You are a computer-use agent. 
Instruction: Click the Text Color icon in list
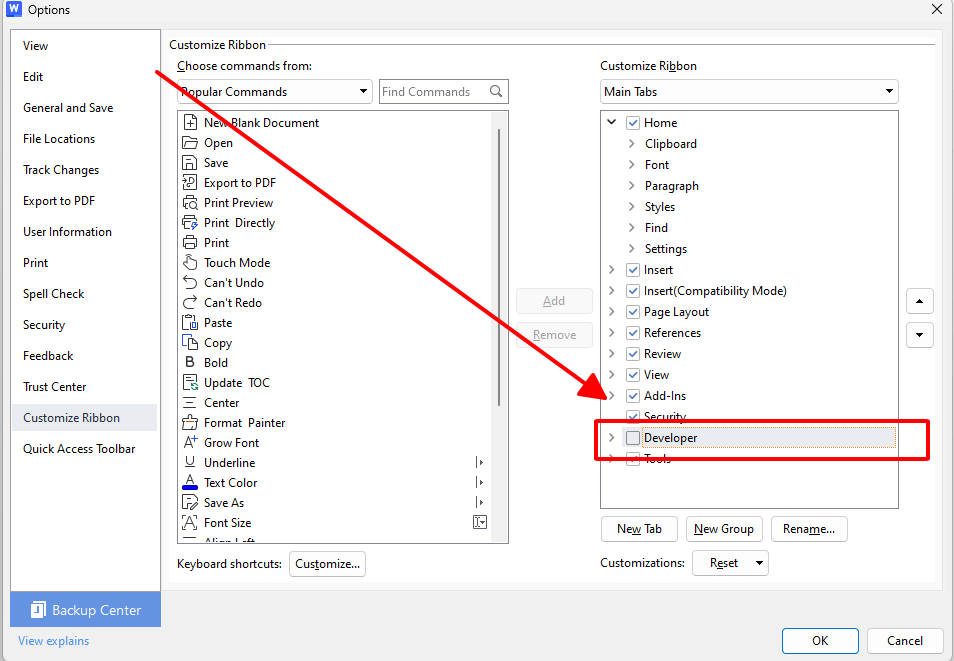pos(190,482)
